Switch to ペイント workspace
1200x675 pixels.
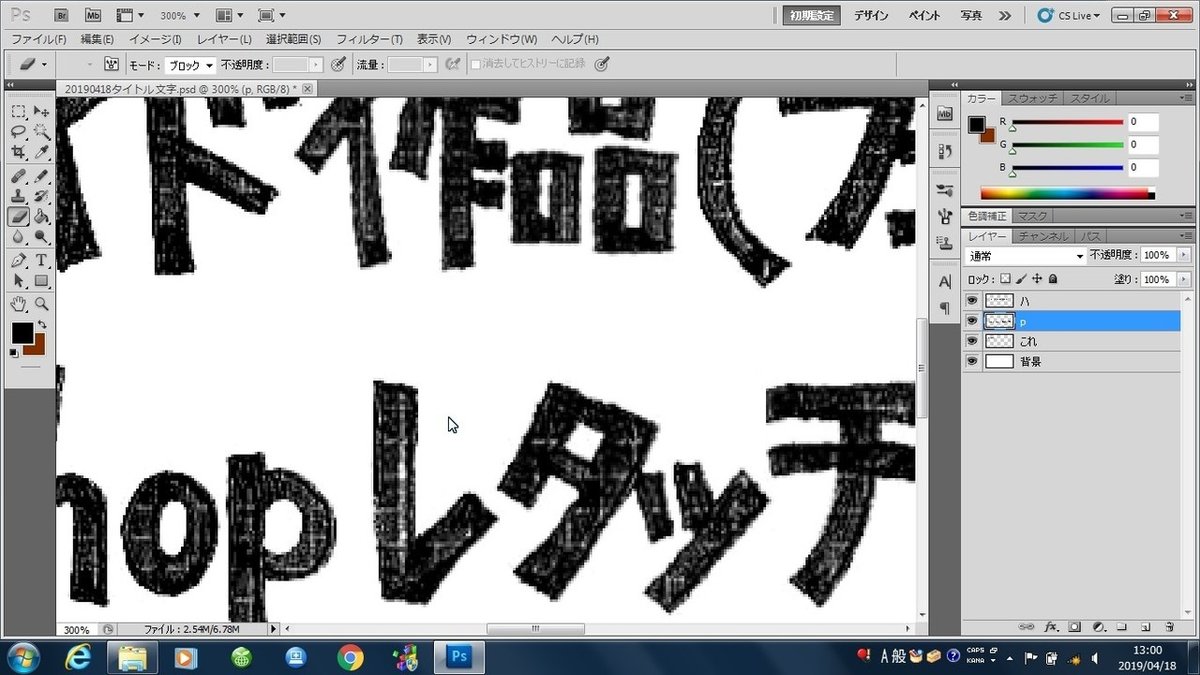click(x=924, y=15)
